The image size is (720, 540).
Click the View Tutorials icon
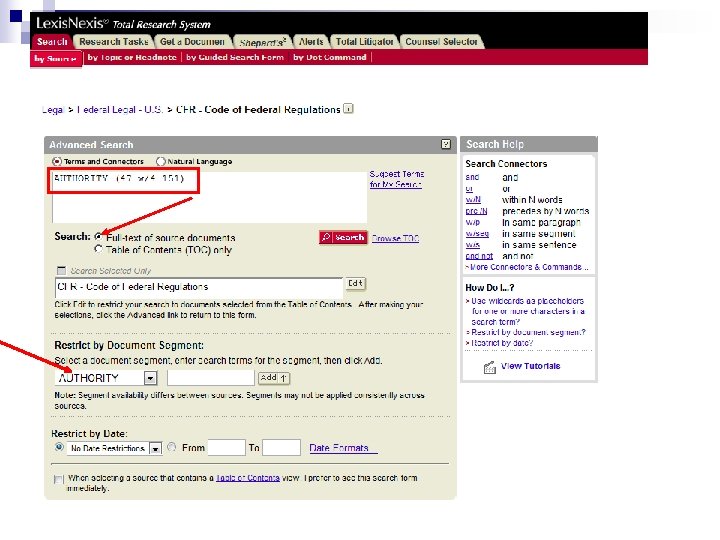pos(489,367)
